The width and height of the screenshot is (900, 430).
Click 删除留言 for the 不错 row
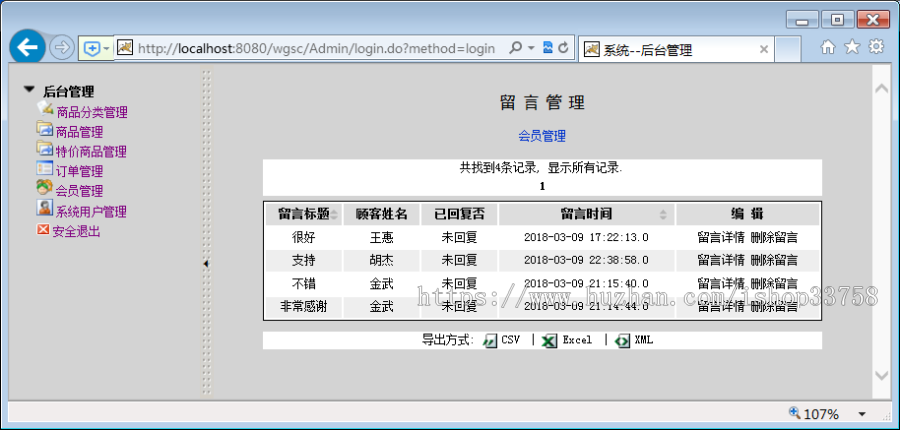pyautogui.click(x=774, y=284)
